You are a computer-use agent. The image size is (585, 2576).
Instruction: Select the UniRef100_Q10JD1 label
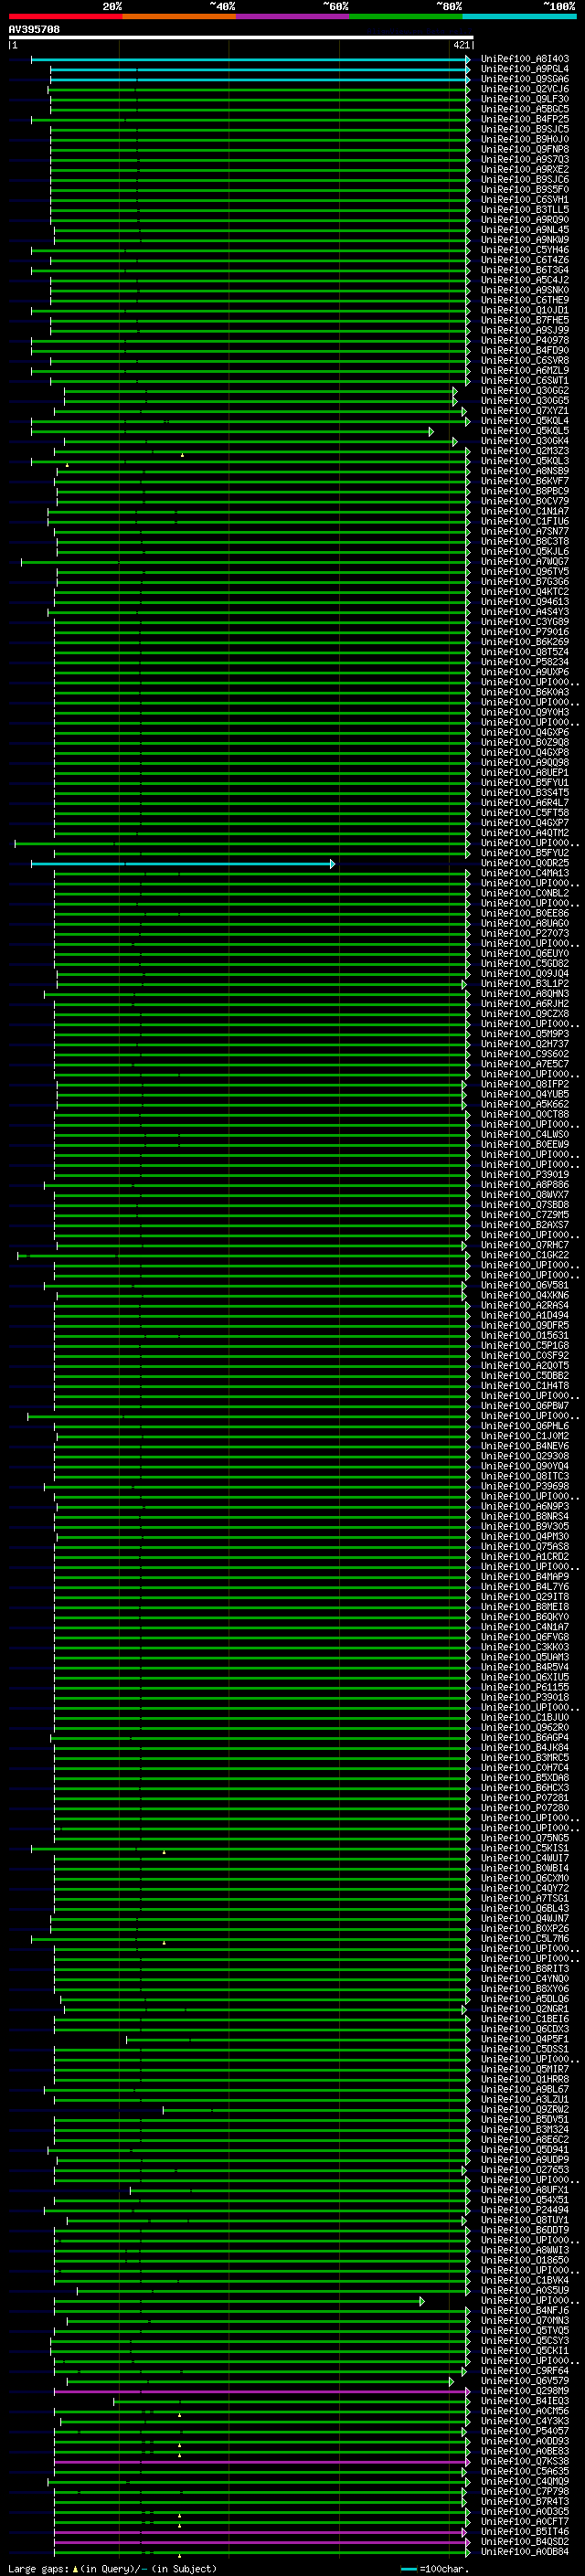525,310
